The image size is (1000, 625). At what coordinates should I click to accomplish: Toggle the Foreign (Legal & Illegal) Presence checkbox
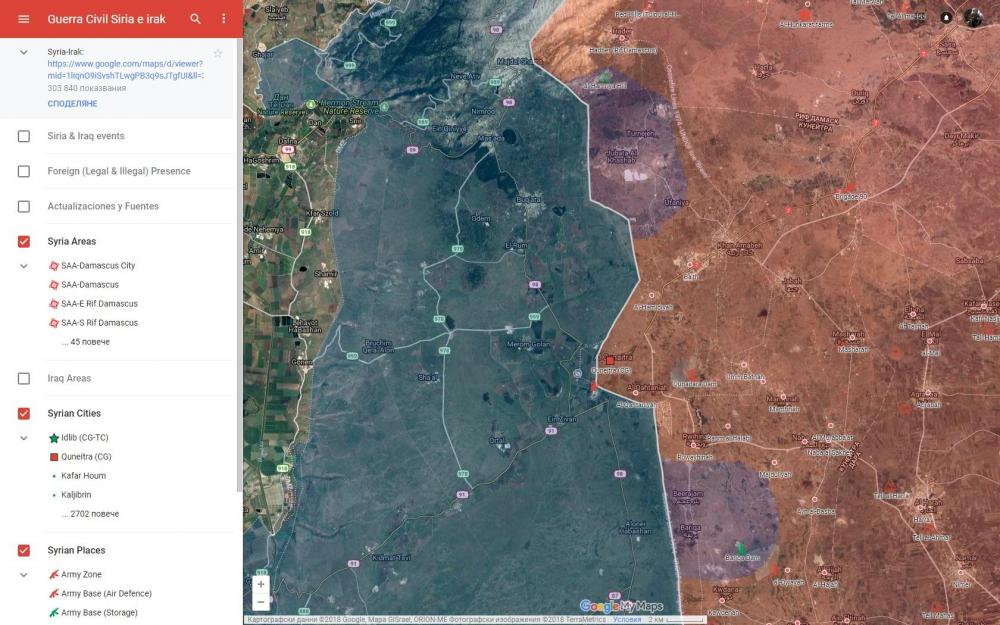(24, 171)
